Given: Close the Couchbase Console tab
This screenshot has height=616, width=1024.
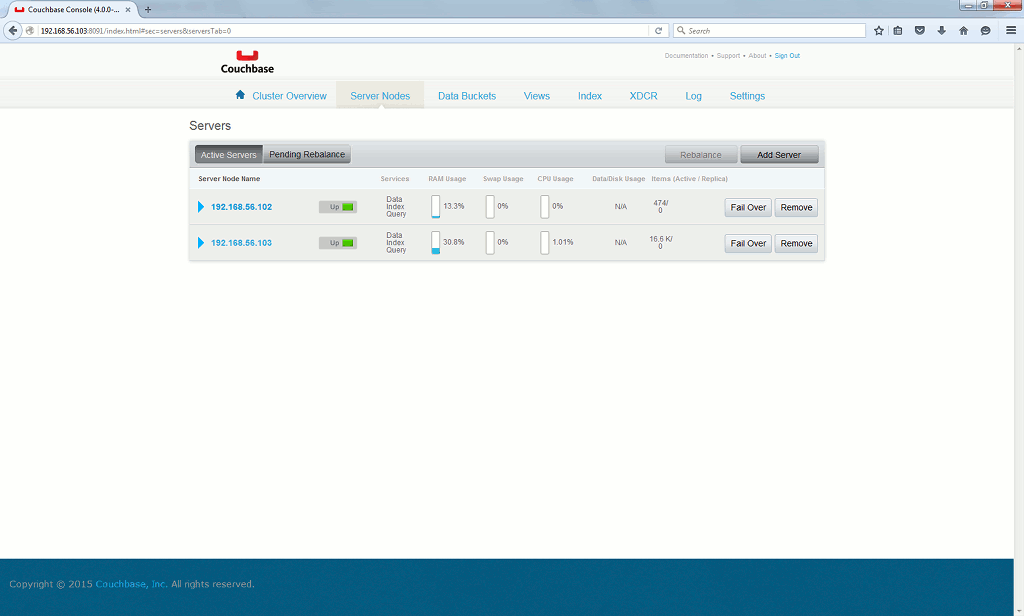Looking at the screenshot, I should click(128, 10).
